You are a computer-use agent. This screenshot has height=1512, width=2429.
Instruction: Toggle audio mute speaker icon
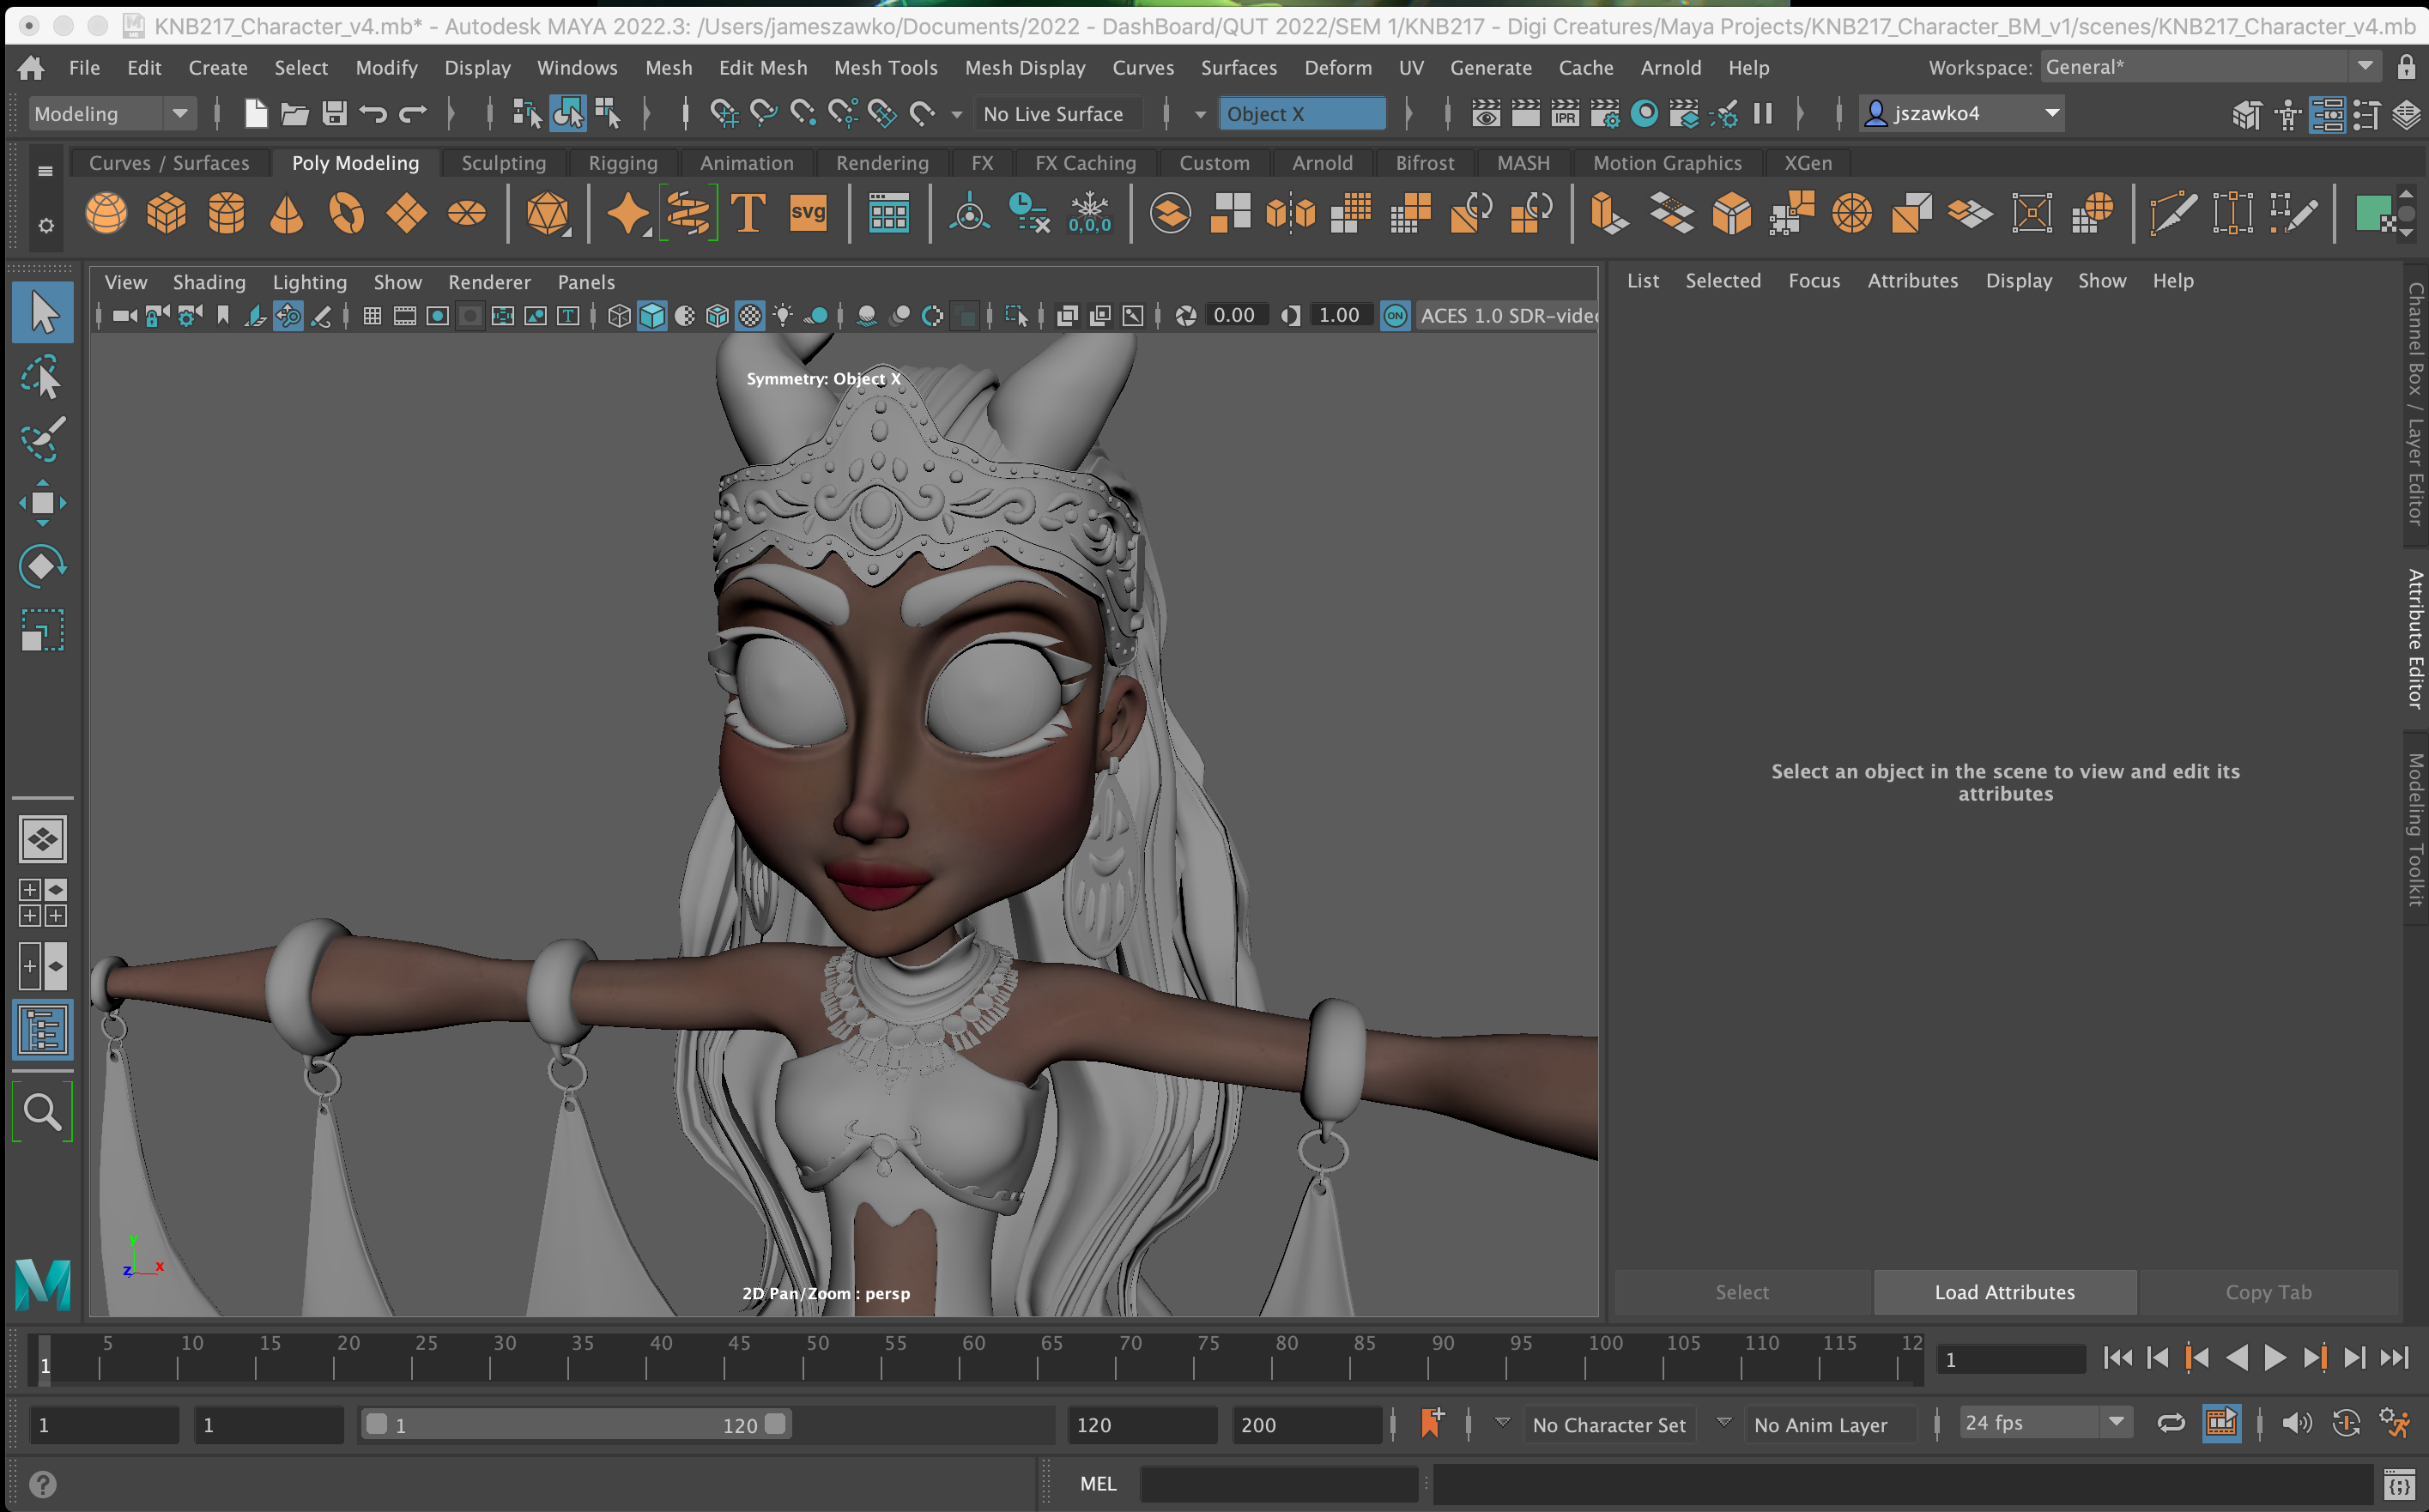coord(2296,1423)
